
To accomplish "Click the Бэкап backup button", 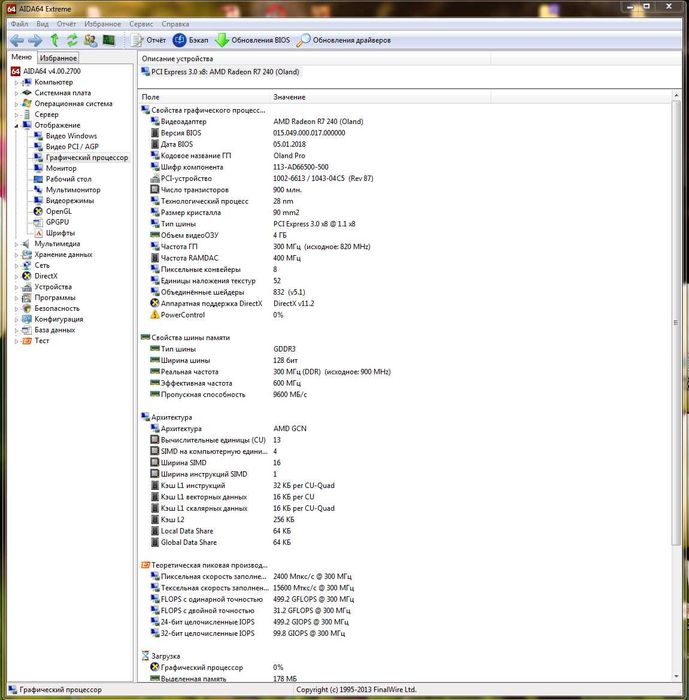I will (191, 40).
